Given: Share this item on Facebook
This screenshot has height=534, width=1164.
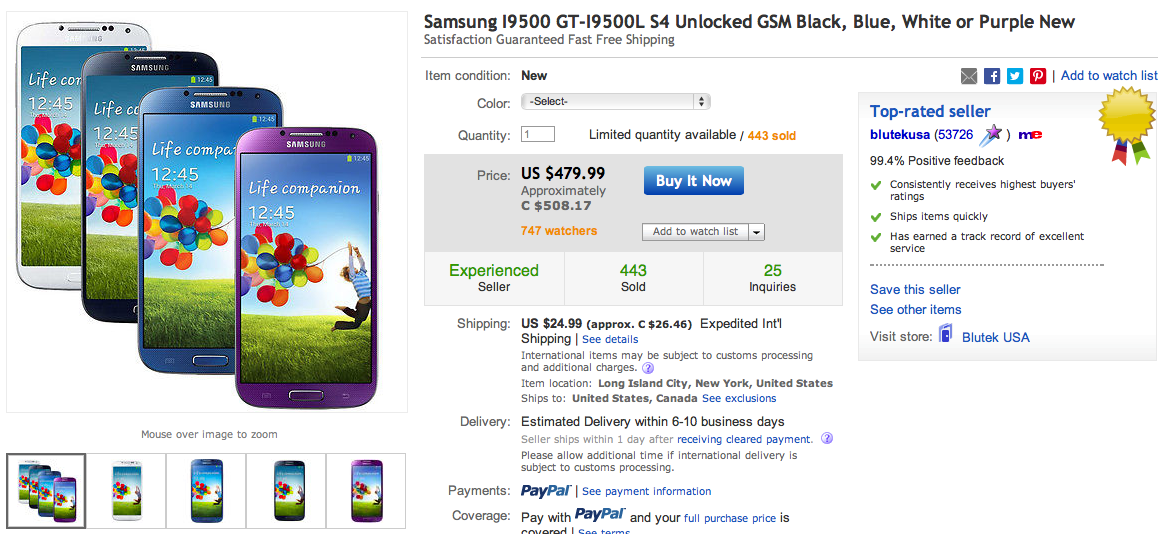Looking at the screenshot, I should pyautogui.click(x=992, y=76).
